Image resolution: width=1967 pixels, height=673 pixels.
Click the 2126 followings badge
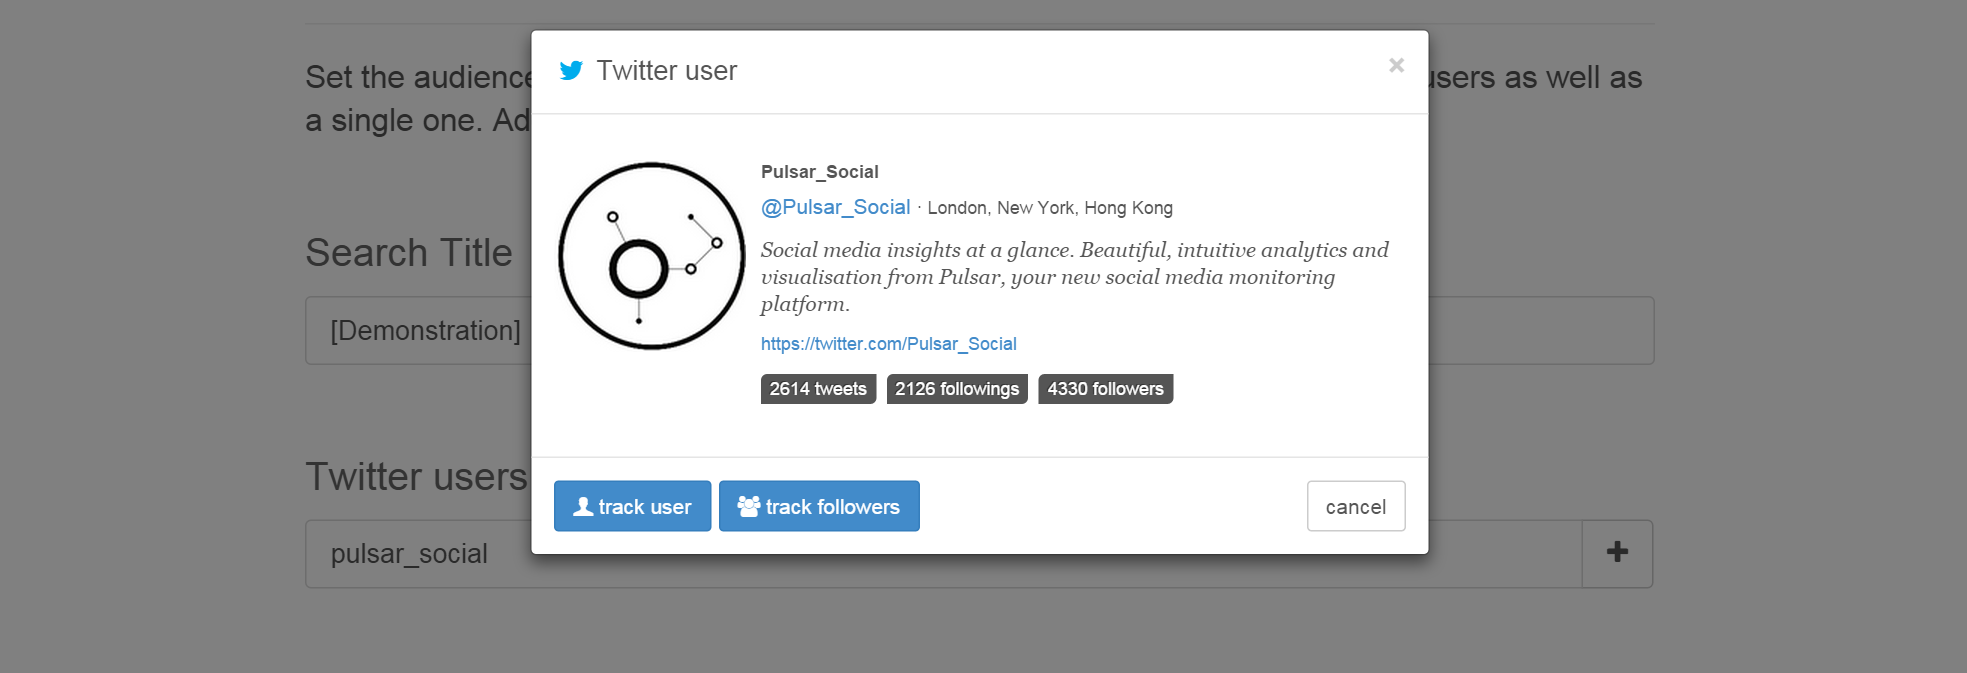click(x=956, y=389)
